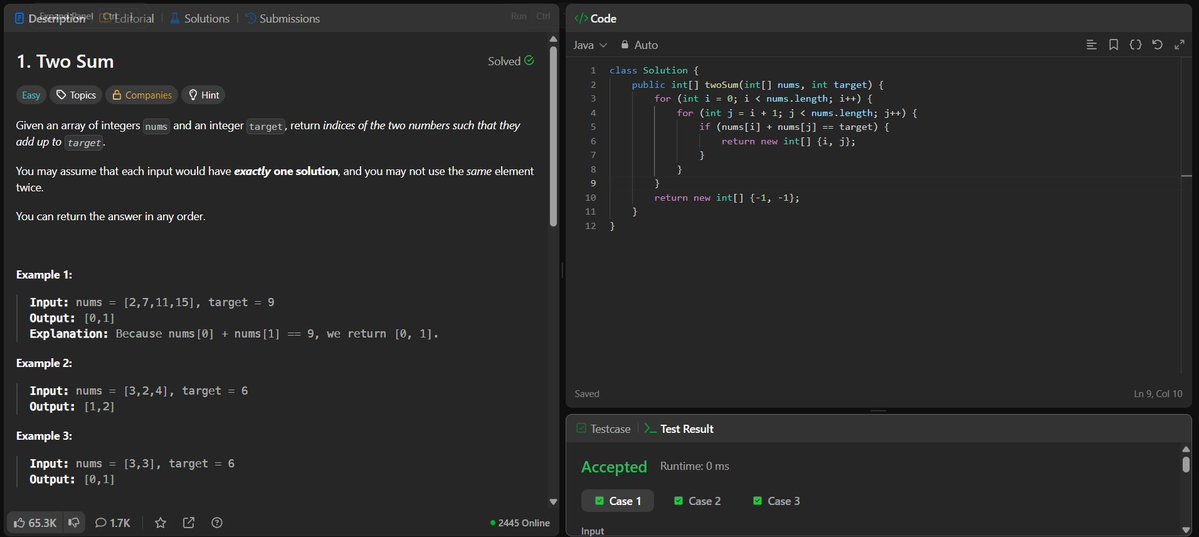Click description scrollbar down arrow
The image size is (1199, 537).
coord(554,502)
